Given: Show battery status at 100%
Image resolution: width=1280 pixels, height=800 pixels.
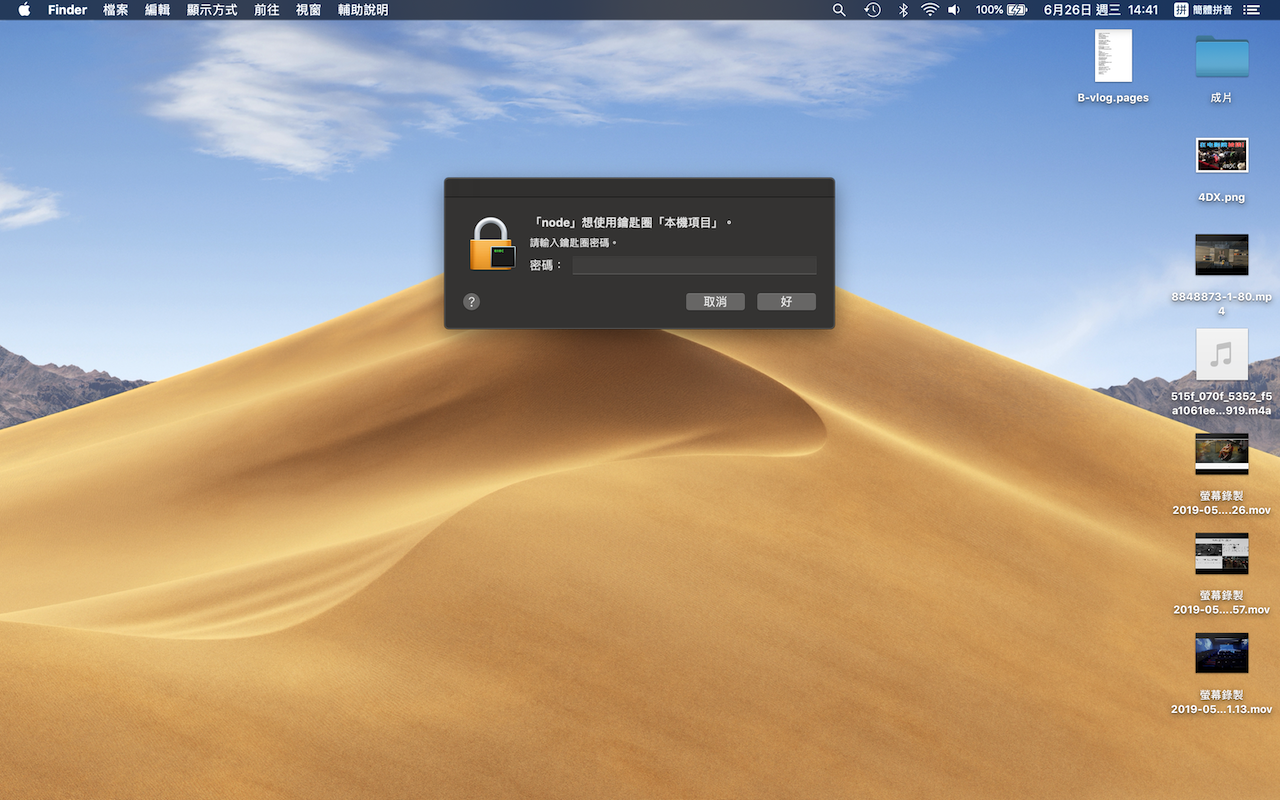Looking at the screenshot, I should (1001, 10).
